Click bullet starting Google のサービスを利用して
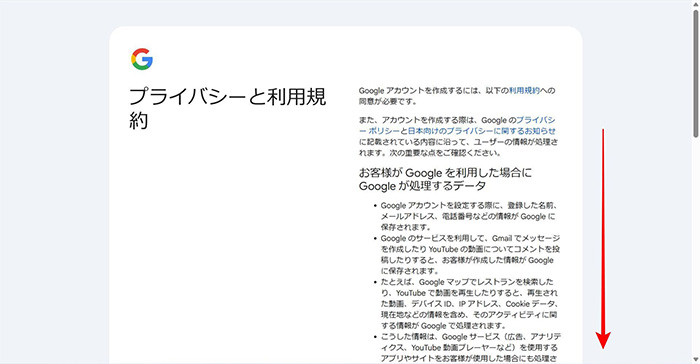 (x=470, y=255)
